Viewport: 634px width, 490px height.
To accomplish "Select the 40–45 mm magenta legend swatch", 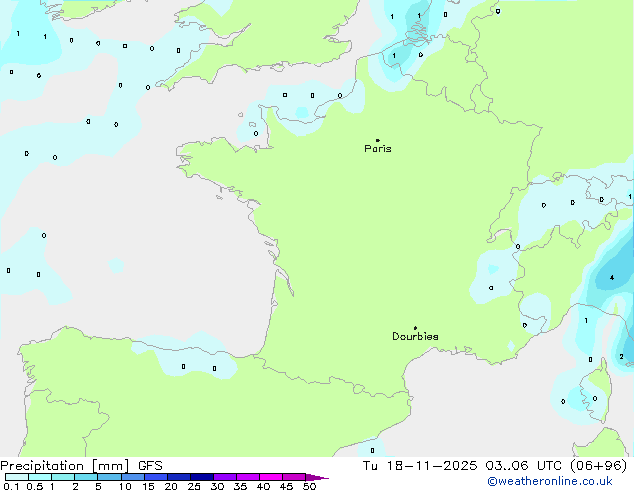I will coord(271,477).
